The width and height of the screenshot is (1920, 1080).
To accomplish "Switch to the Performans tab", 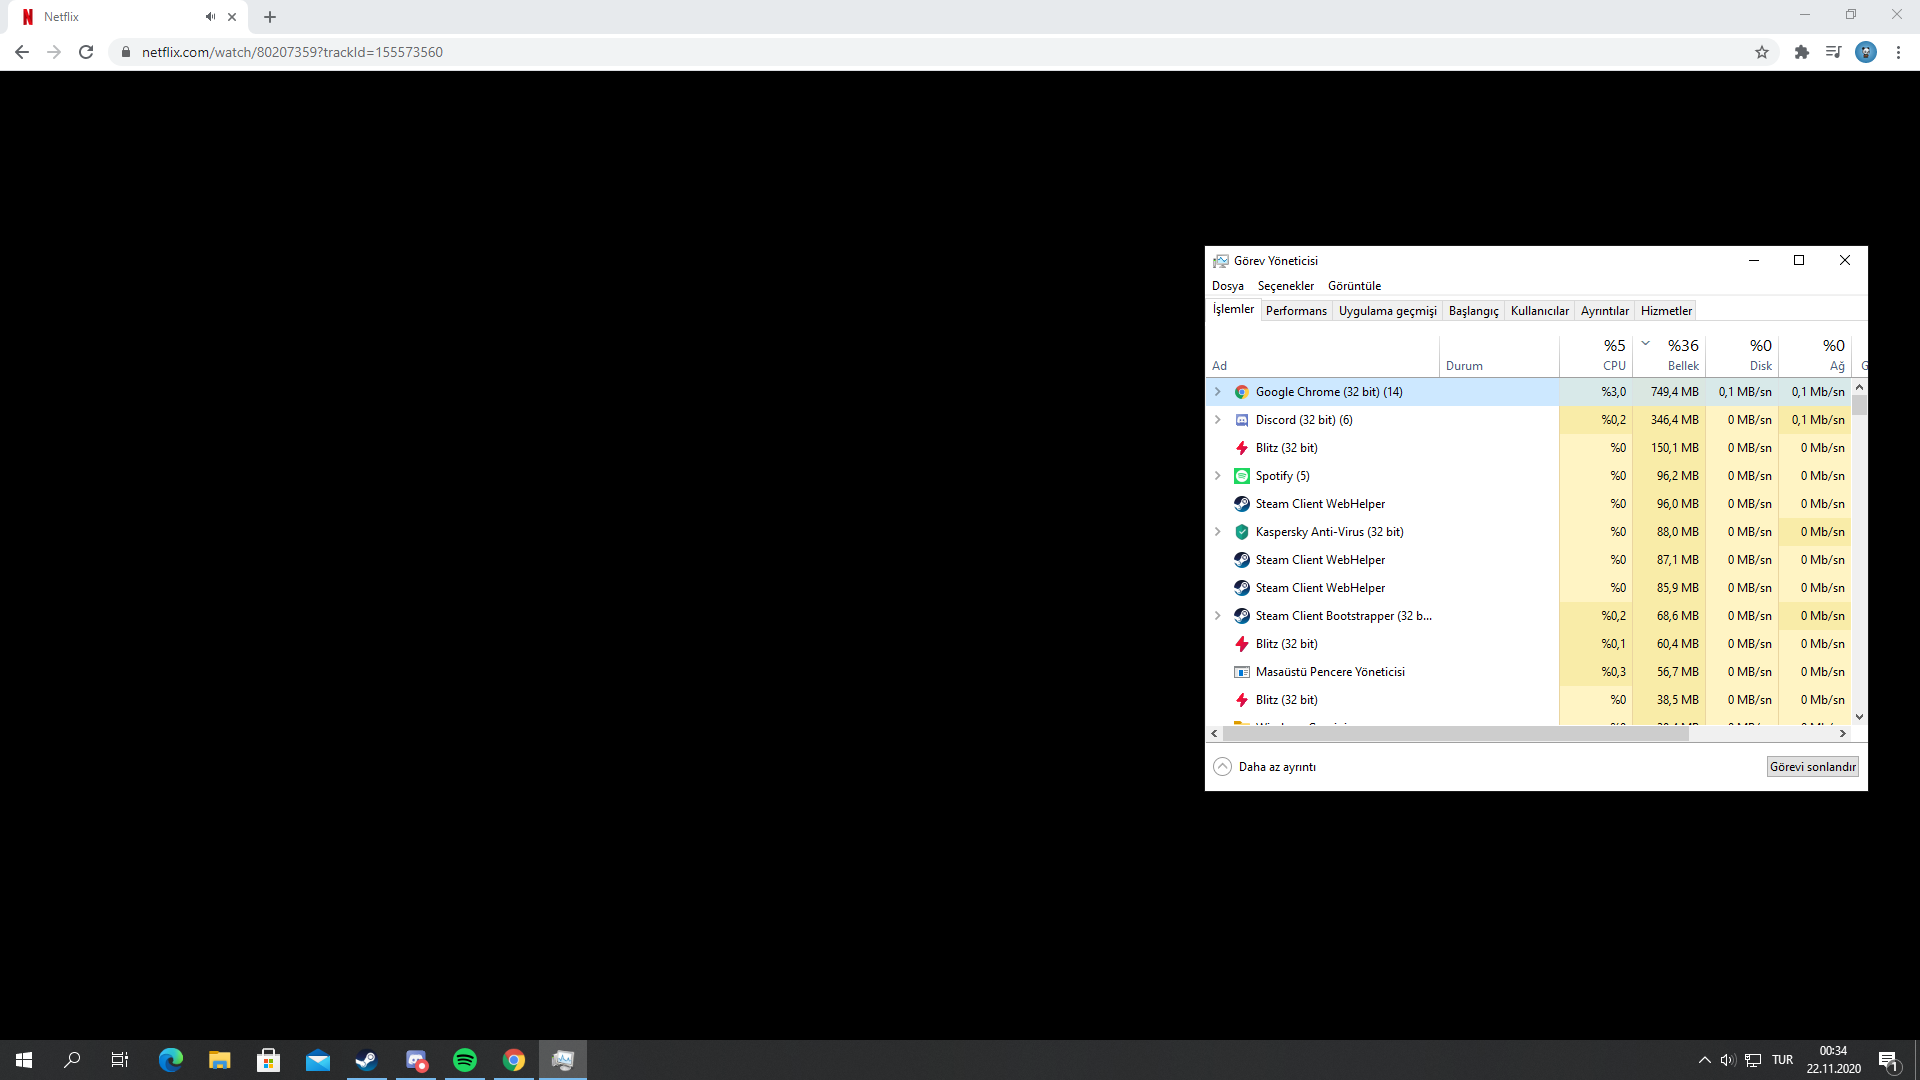I will (1296, 311).
